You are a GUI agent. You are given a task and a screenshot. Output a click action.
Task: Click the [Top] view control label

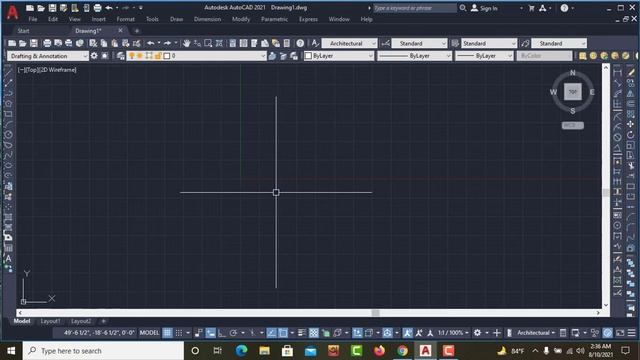point(32,70)
